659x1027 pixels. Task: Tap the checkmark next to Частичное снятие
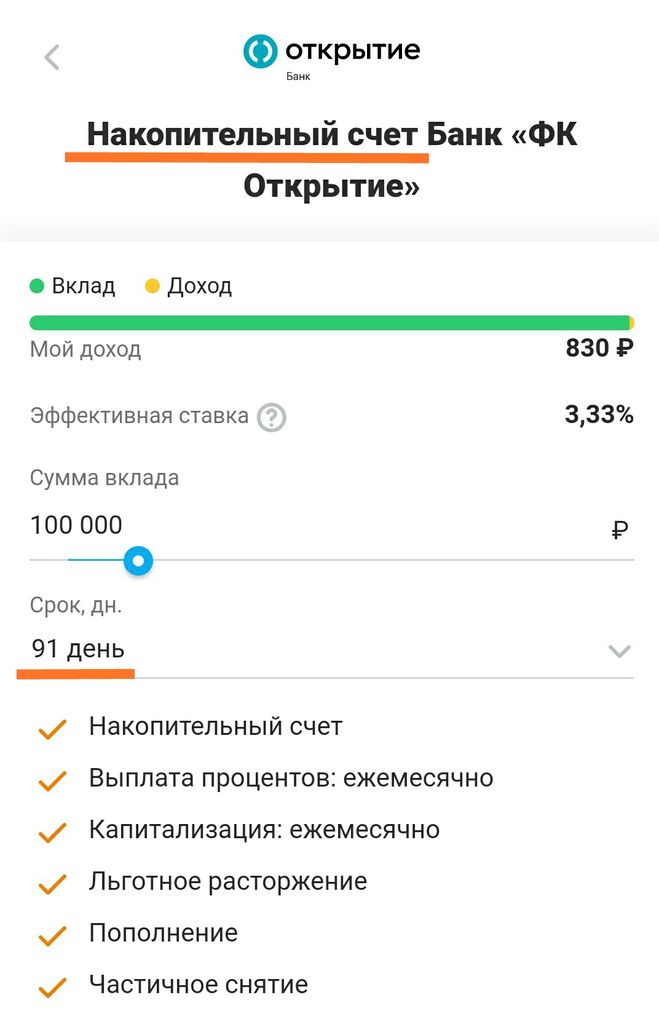click(x=52, y=987)
